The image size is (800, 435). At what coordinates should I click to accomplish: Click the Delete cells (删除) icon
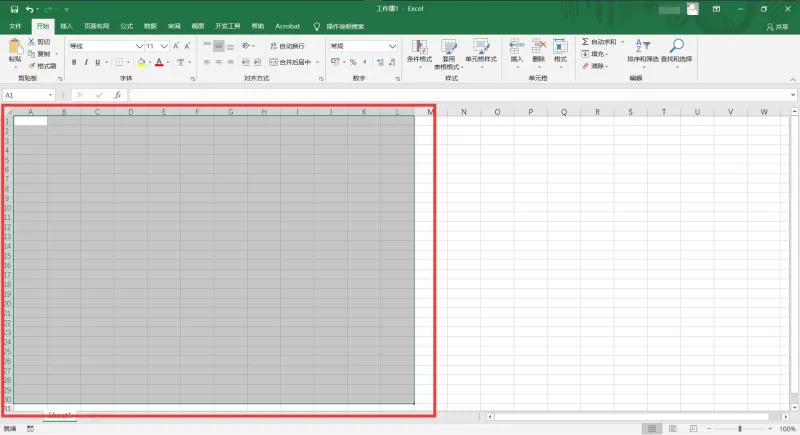(x=538, y=47)
